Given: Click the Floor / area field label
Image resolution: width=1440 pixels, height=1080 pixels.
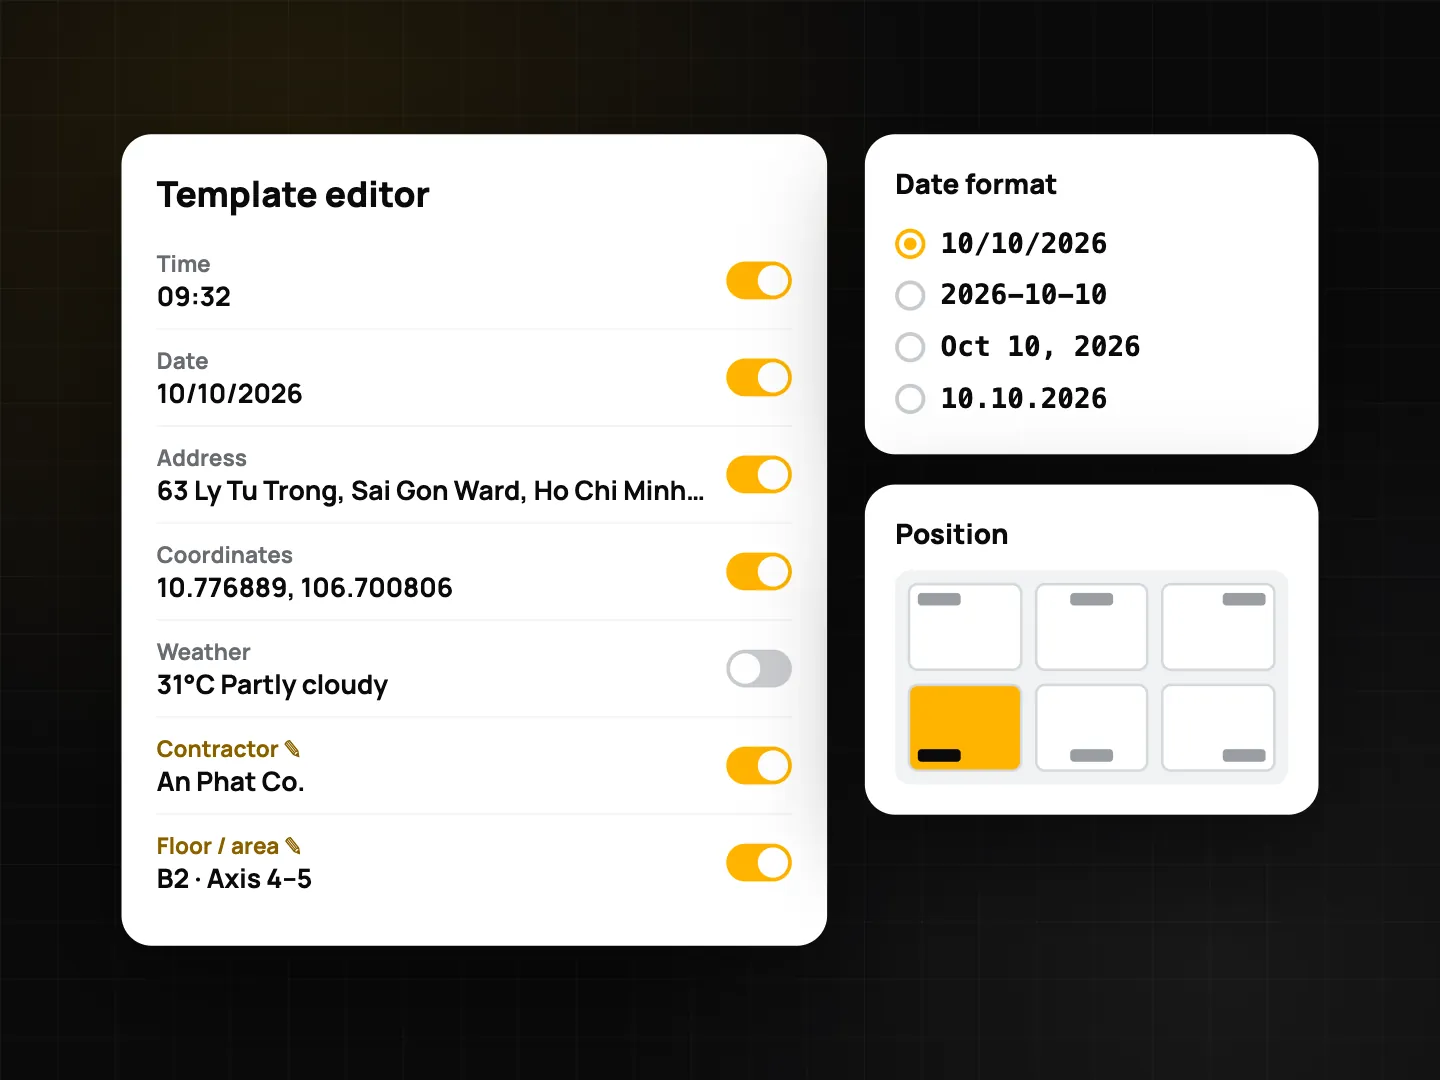Looking at the screenshot, I should 218,846.
